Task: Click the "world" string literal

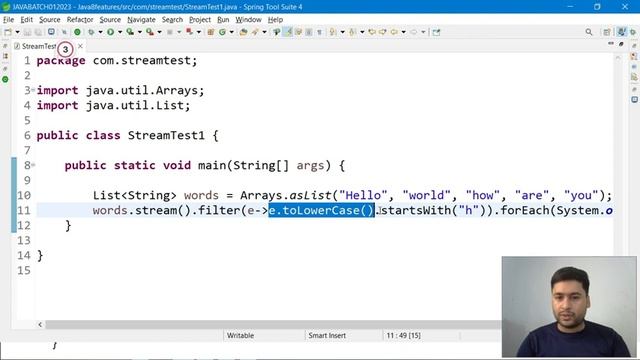Action: [x=427, y=195]
